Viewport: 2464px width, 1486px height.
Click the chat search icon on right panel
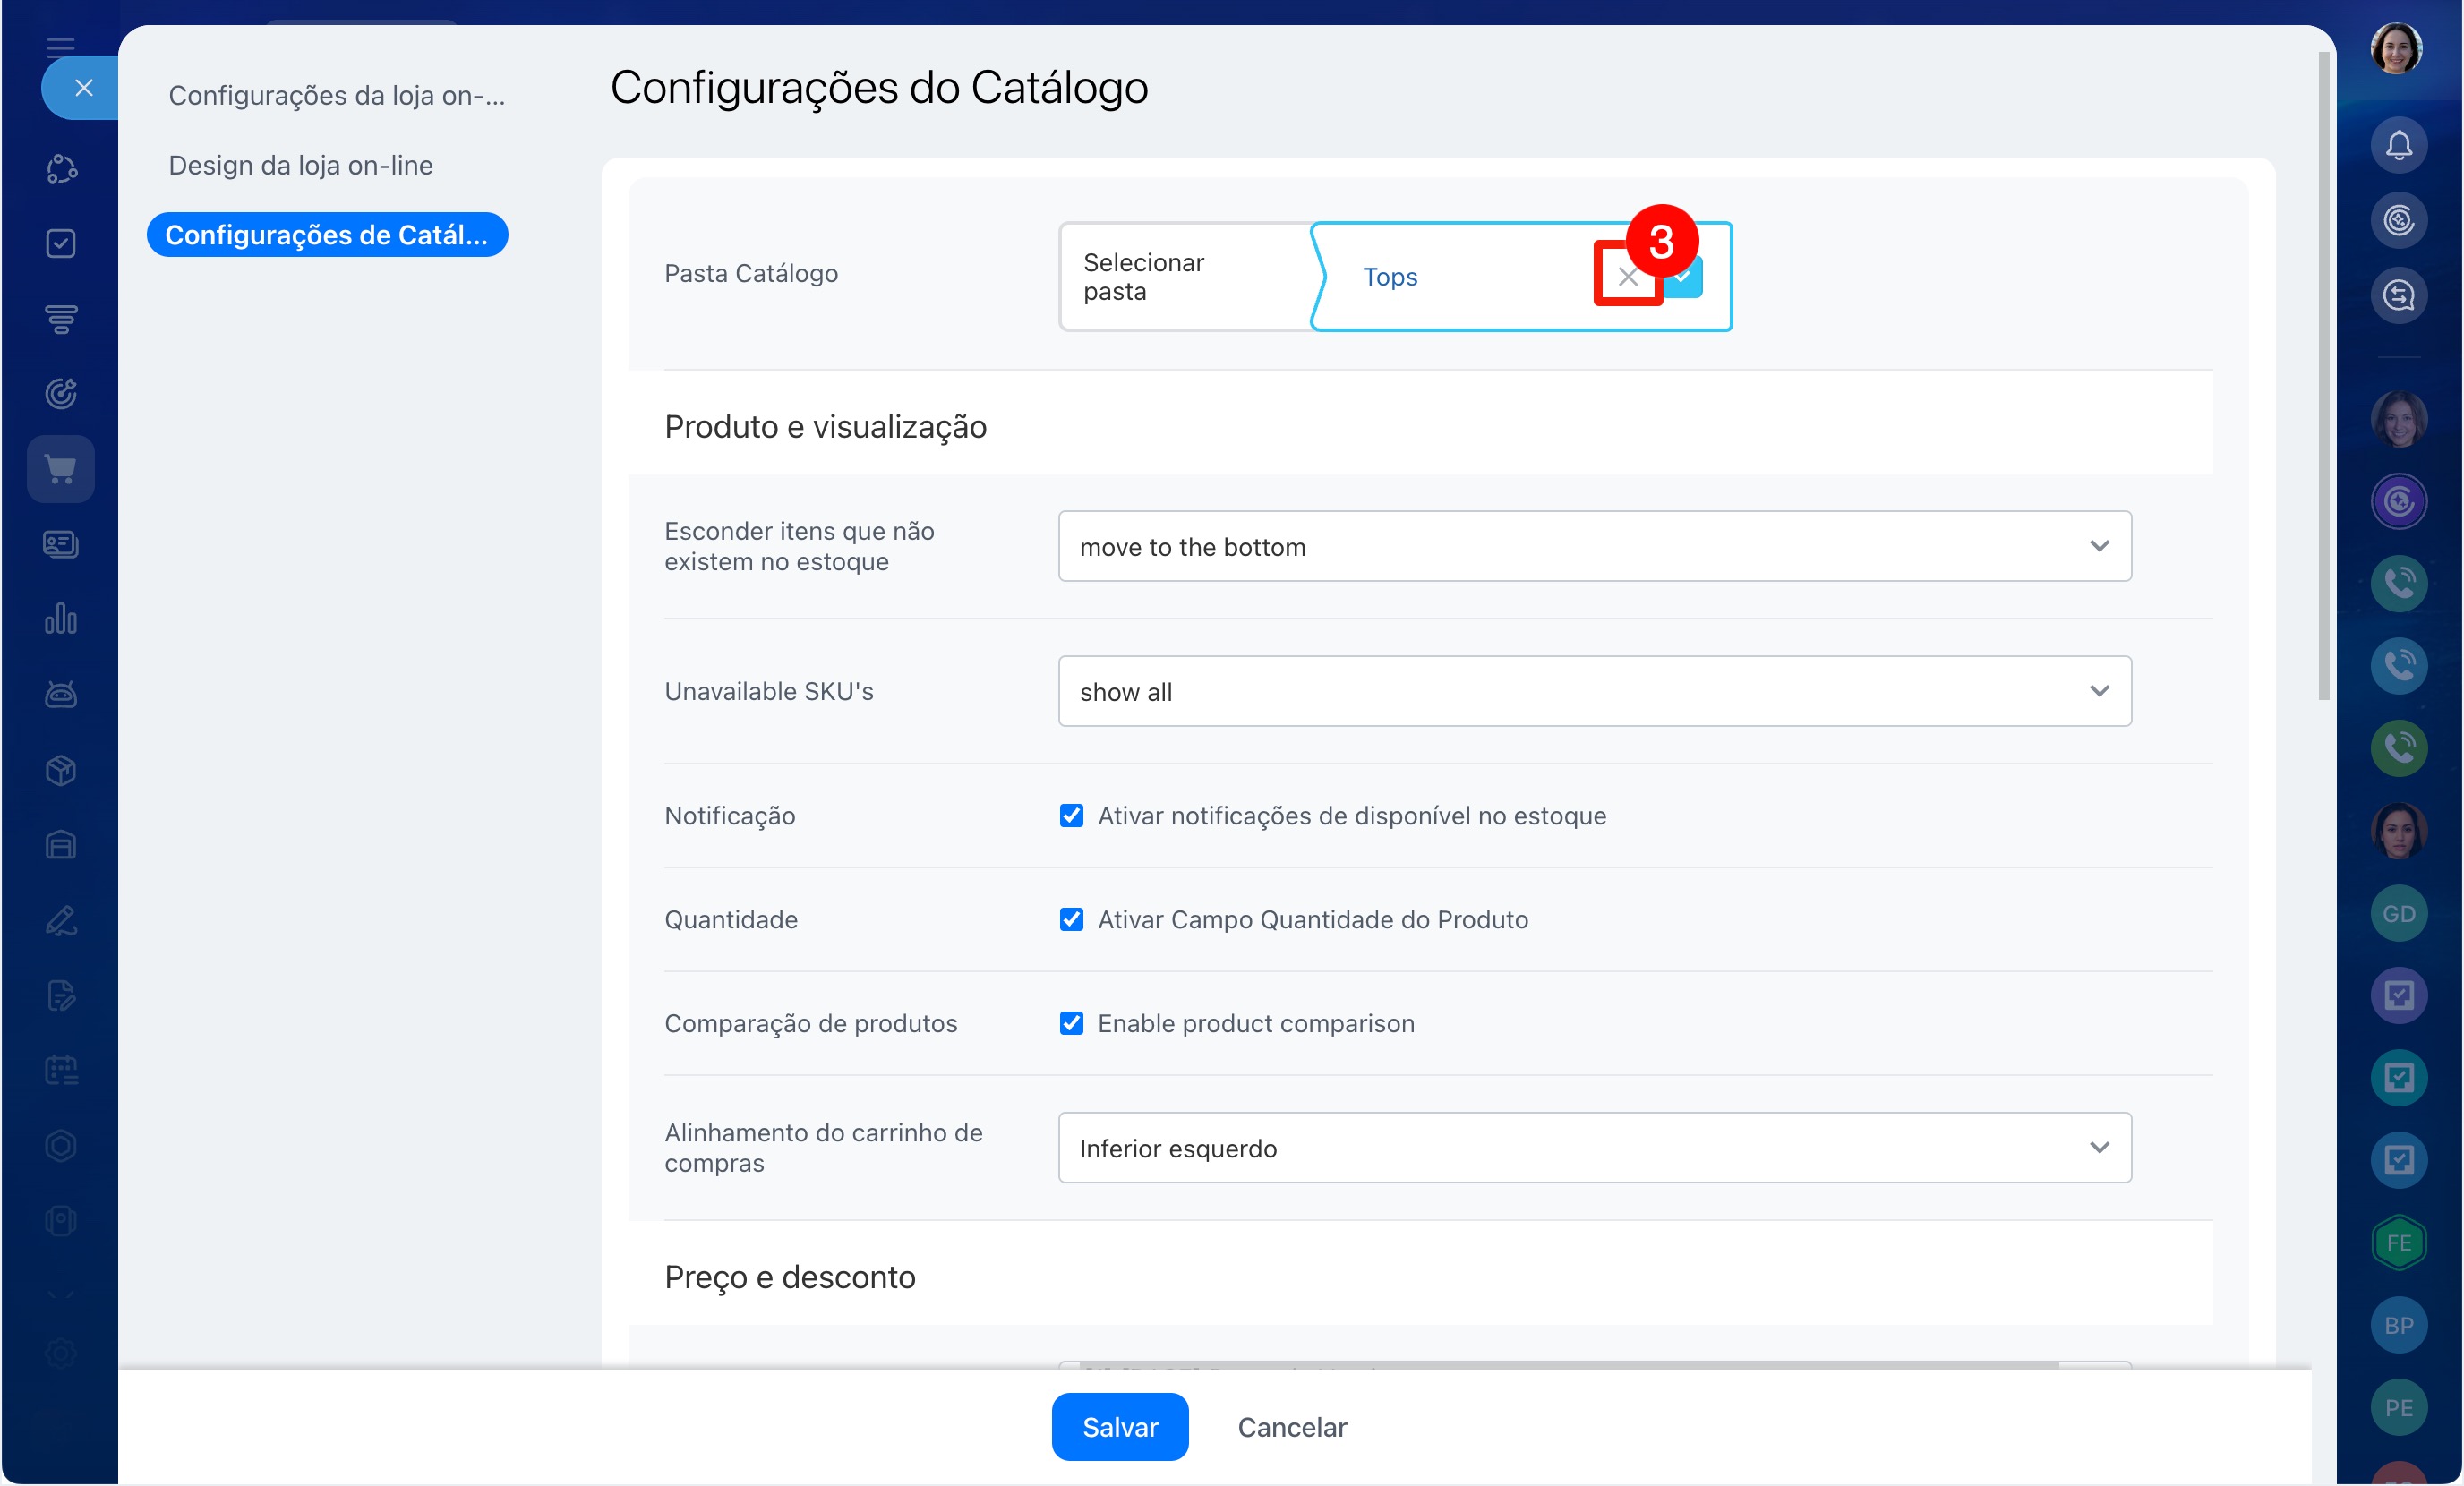(2398, 296)
